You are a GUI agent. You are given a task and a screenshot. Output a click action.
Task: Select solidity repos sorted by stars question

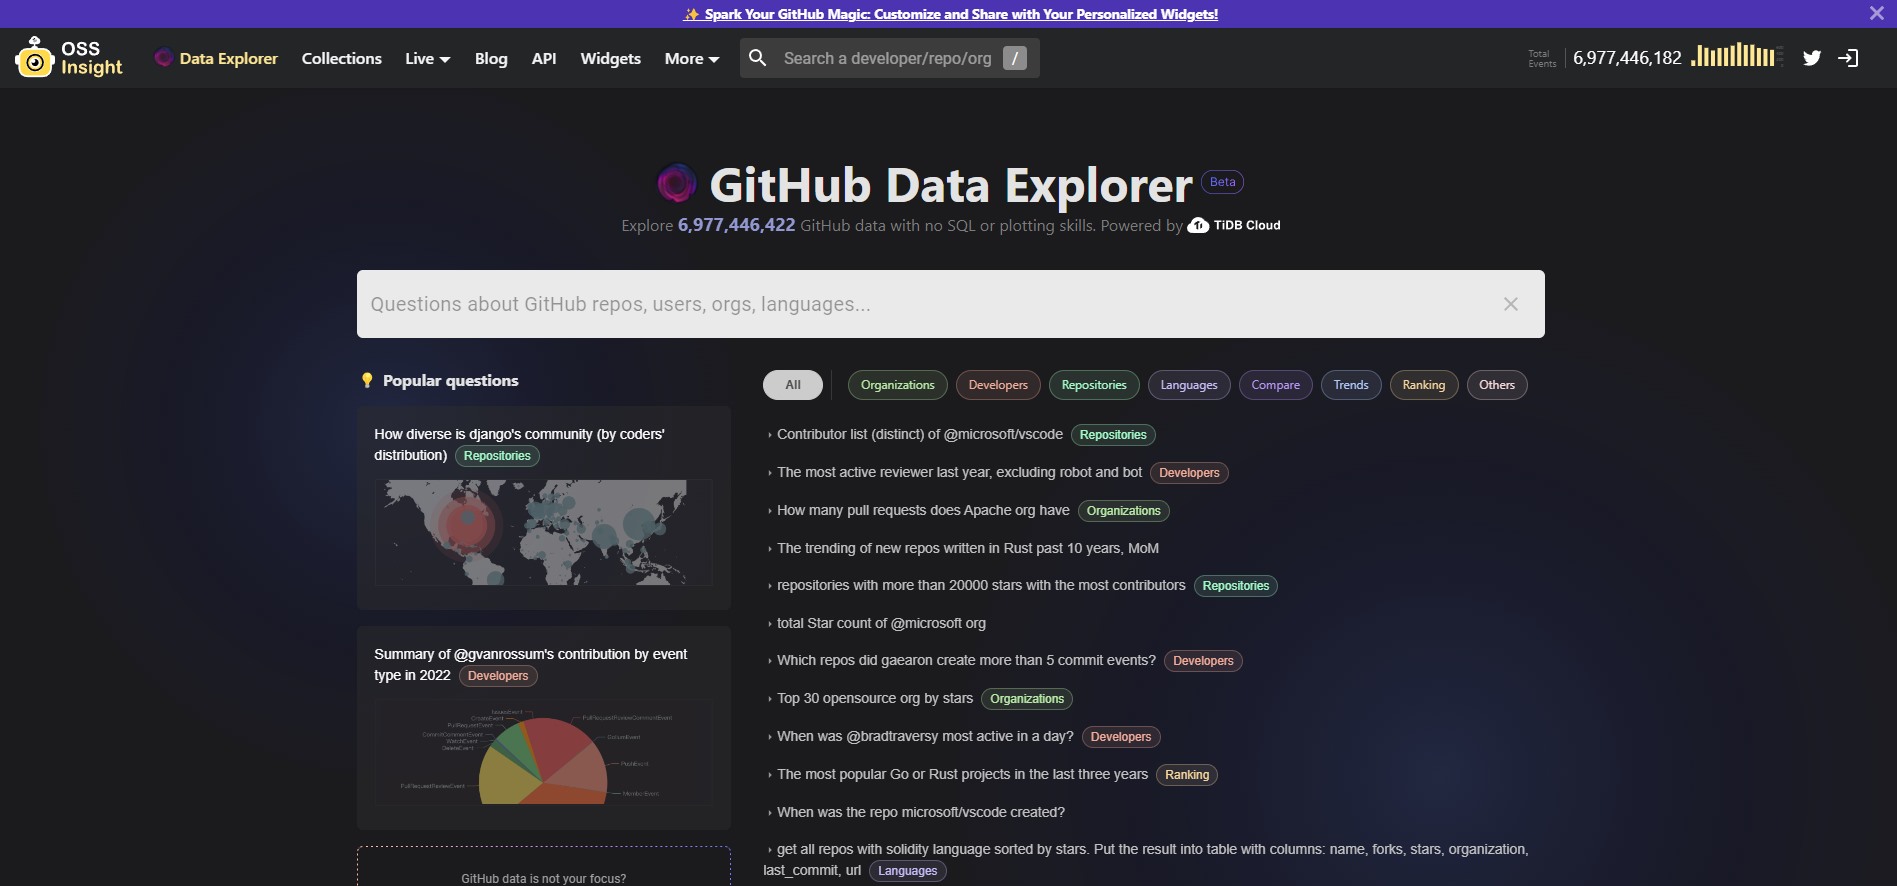click(x=1146, y=859)
